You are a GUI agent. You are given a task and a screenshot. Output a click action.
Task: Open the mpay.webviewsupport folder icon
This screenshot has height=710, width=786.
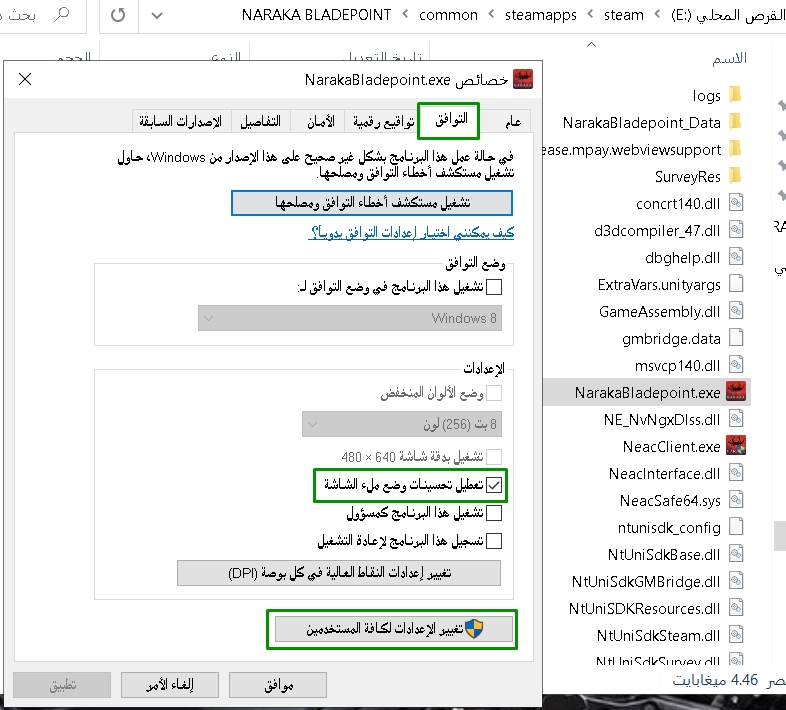[735, 149]
